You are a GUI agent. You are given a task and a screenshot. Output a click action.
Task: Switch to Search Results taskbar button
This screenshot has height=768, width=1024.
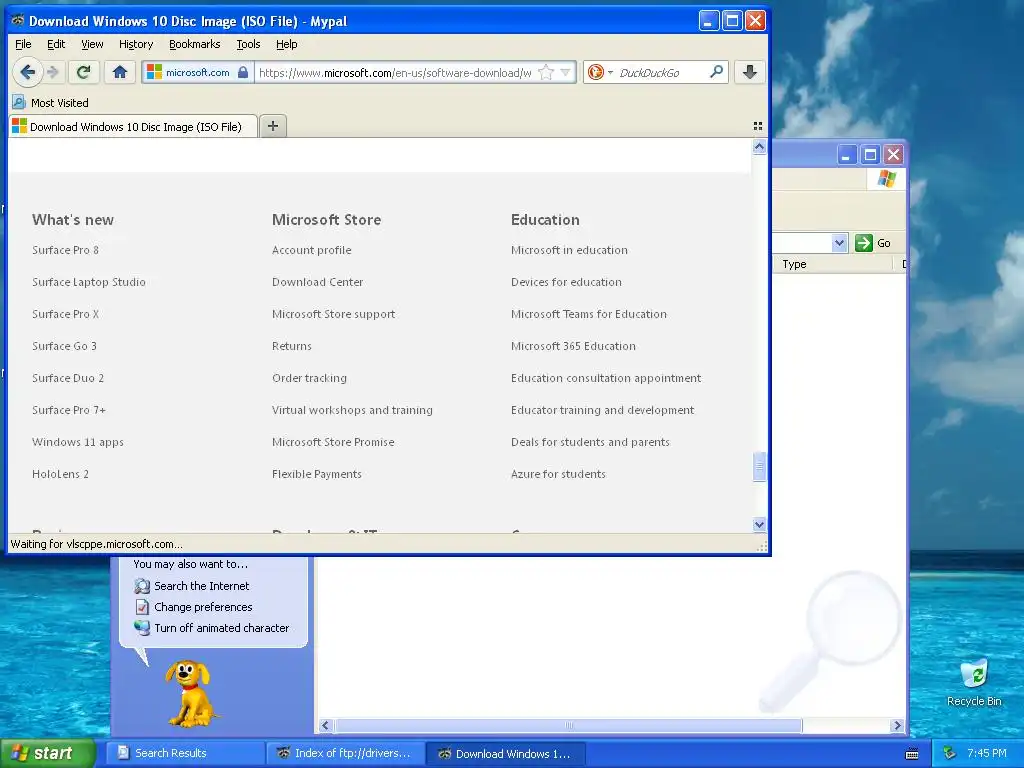coord(184,753)
